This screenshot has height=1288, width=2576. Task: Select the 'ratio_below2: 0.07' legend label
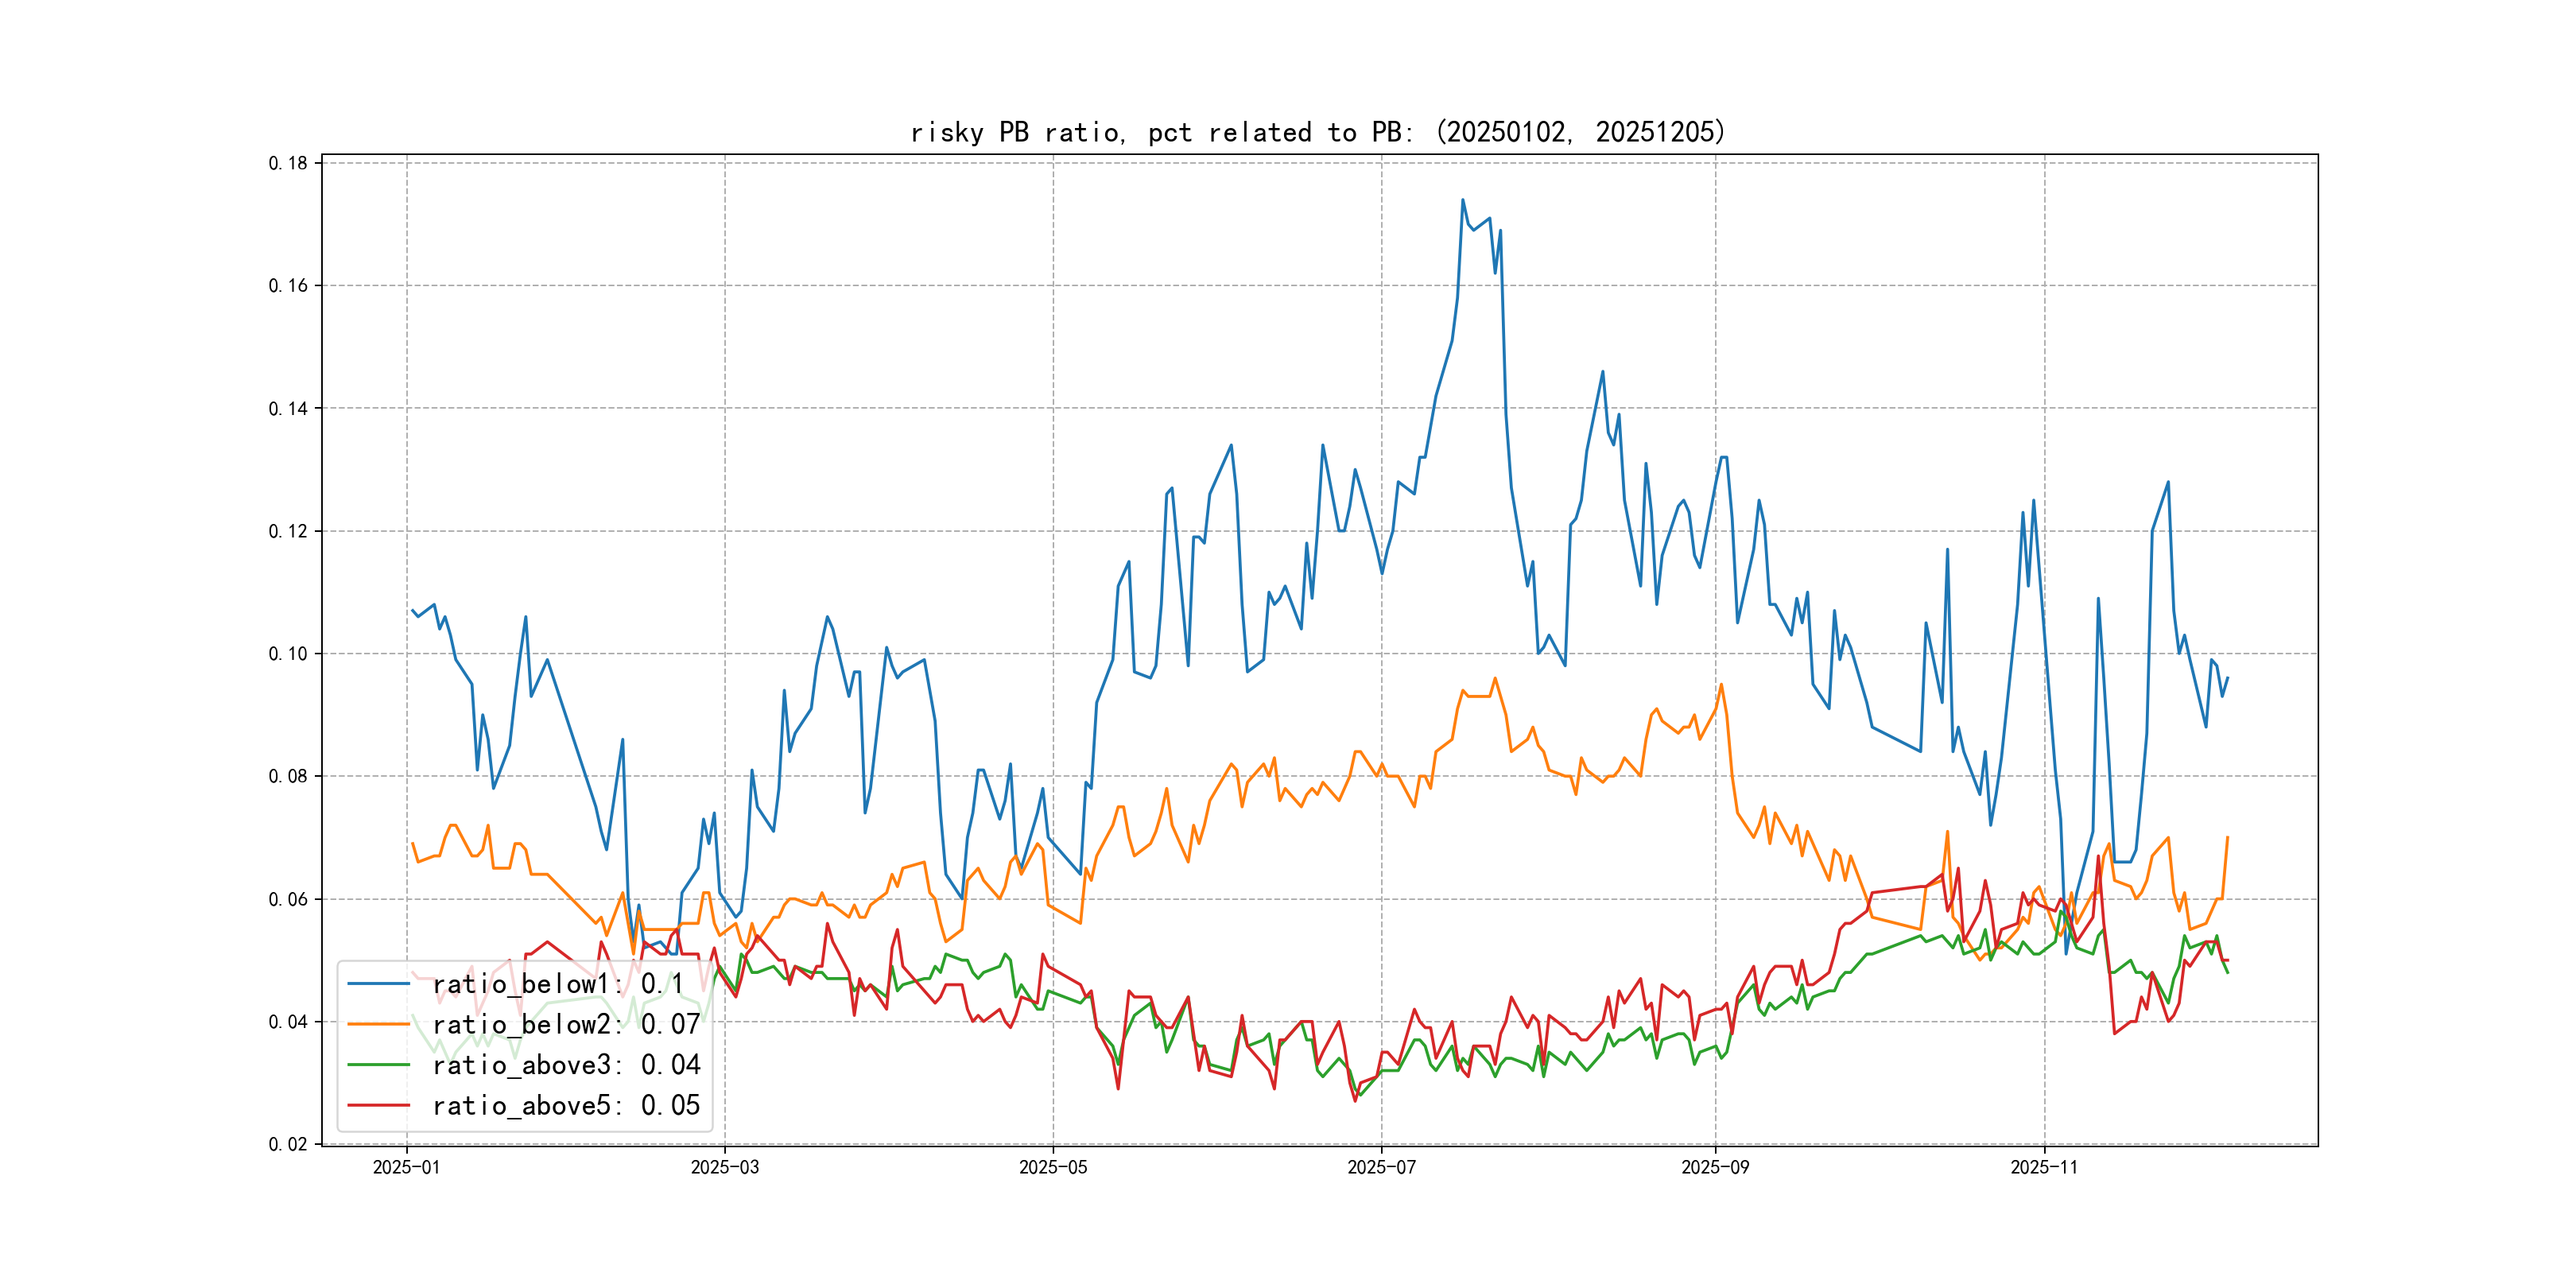point(566,1024)
